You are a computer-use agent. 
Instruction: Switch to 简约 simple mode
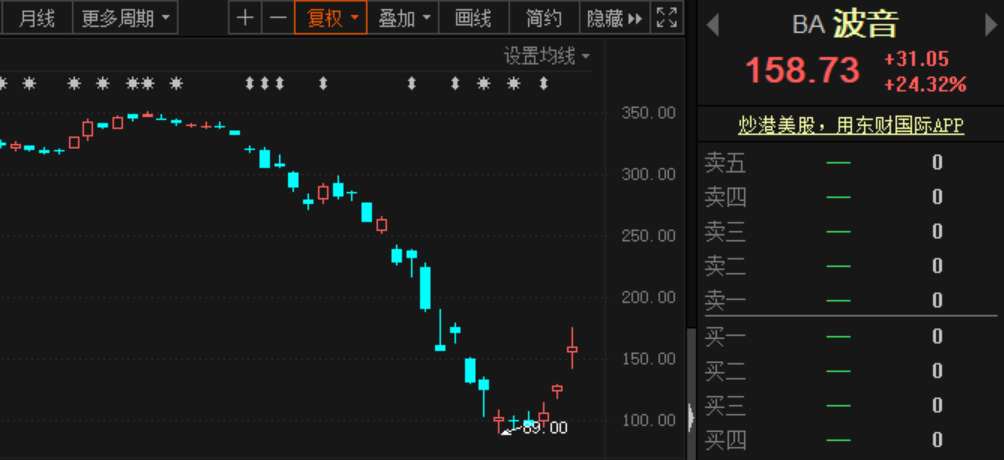point(544,18)
